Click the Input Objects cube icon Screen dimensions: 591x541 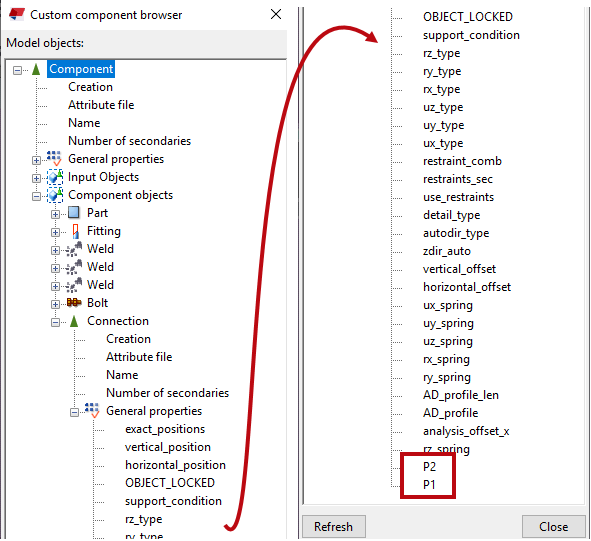pyautogui.click(x=55, y=177)
